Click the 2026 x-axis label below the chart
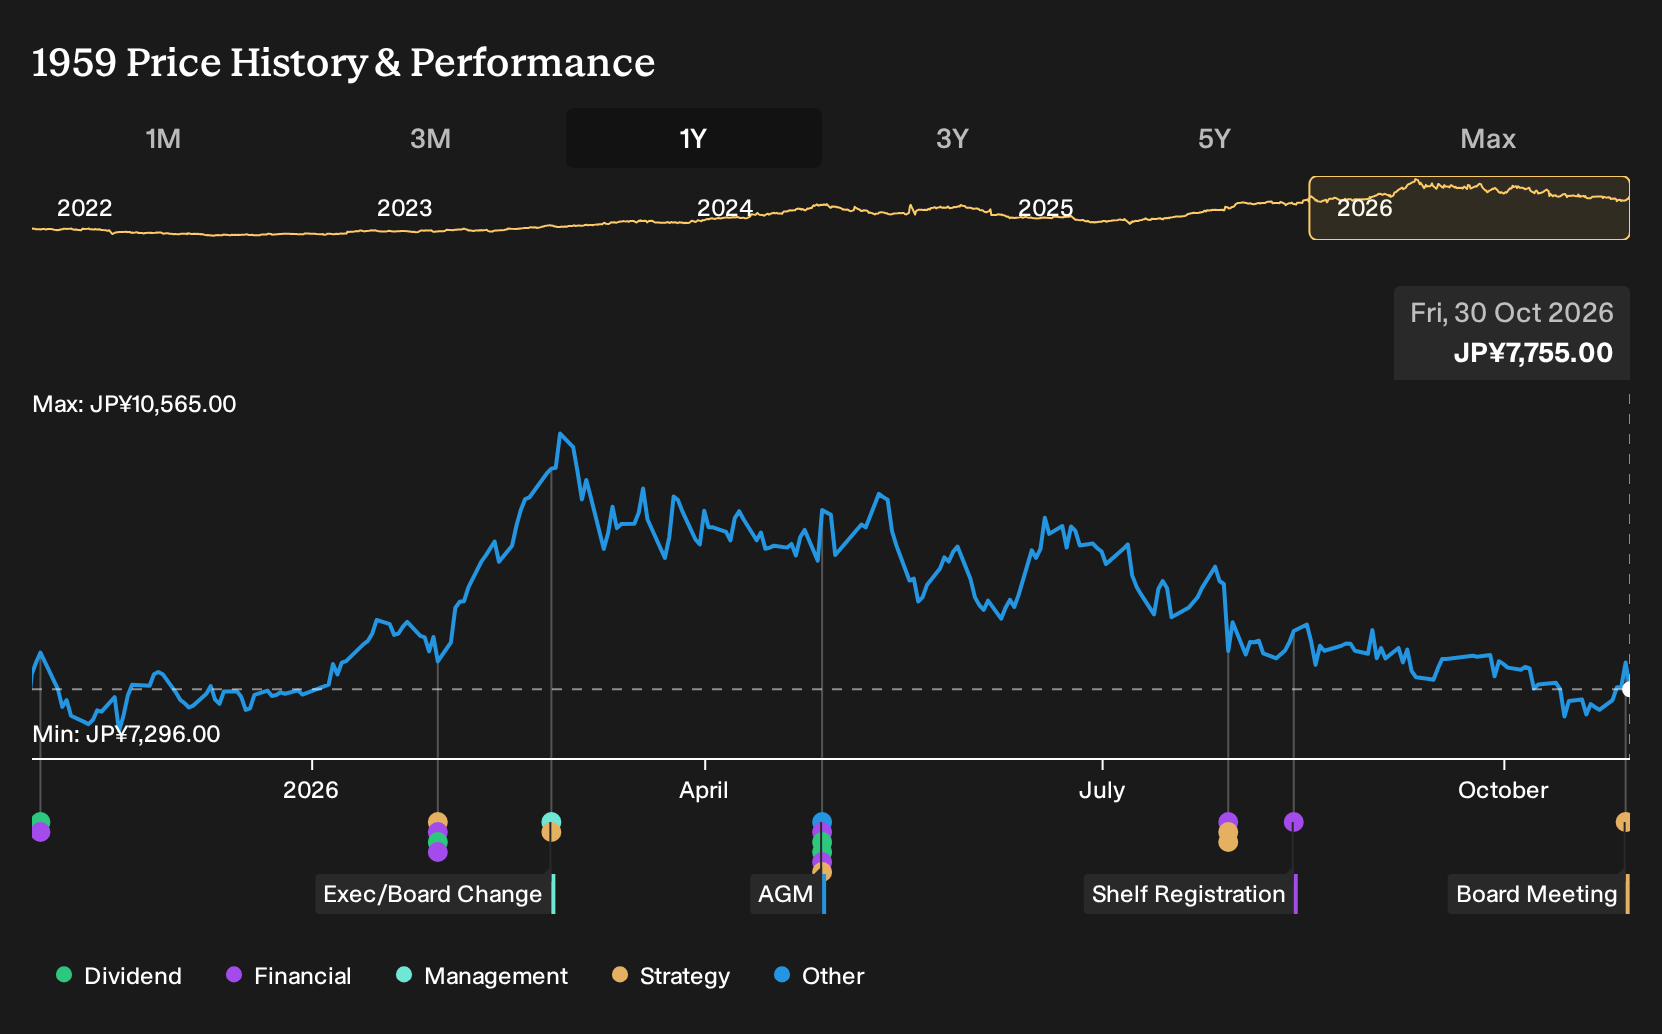The height and width of the screenshot is (1034, 1662). tap(311, 790)
